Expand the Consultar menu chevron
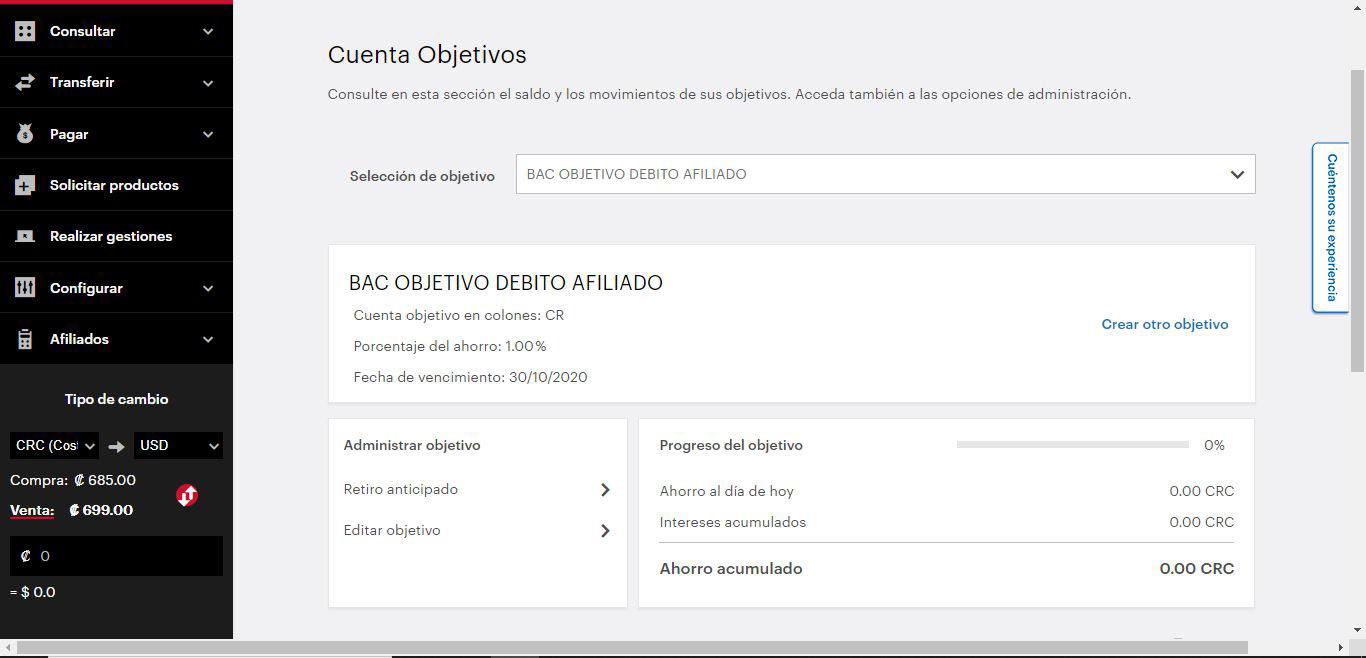This screenshot has height=658, width=1366. click(x=208, y=31)
